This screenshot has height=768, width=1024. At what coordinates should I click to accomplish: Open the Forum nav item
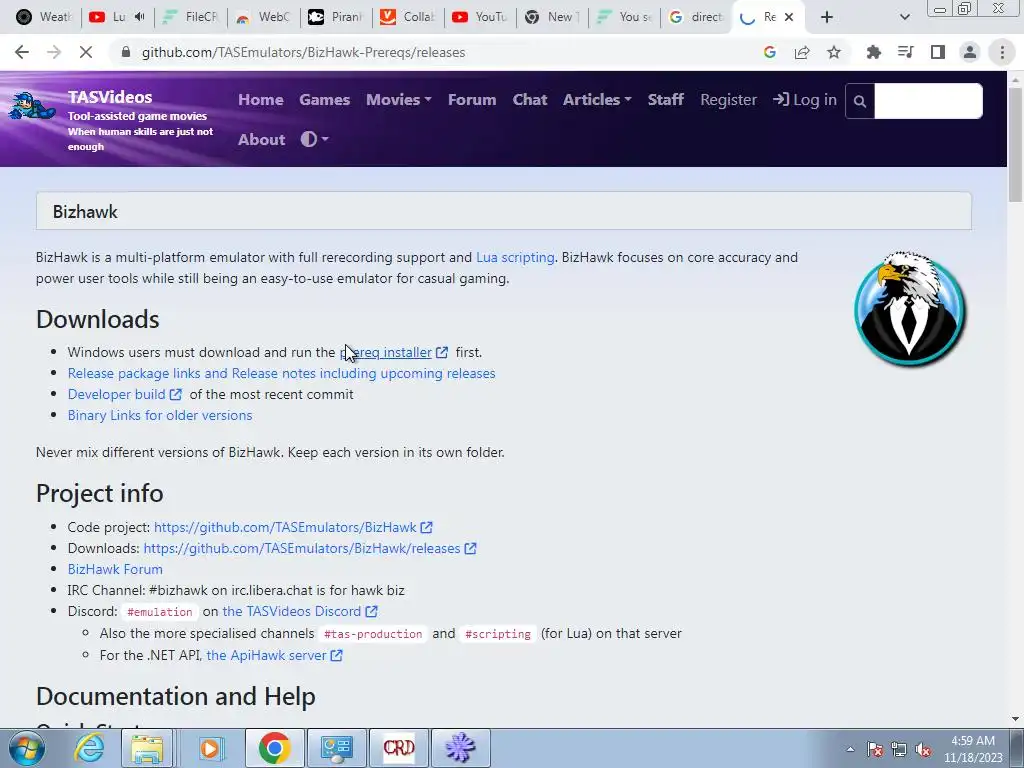pyautogui.click(x=472, y=100)
